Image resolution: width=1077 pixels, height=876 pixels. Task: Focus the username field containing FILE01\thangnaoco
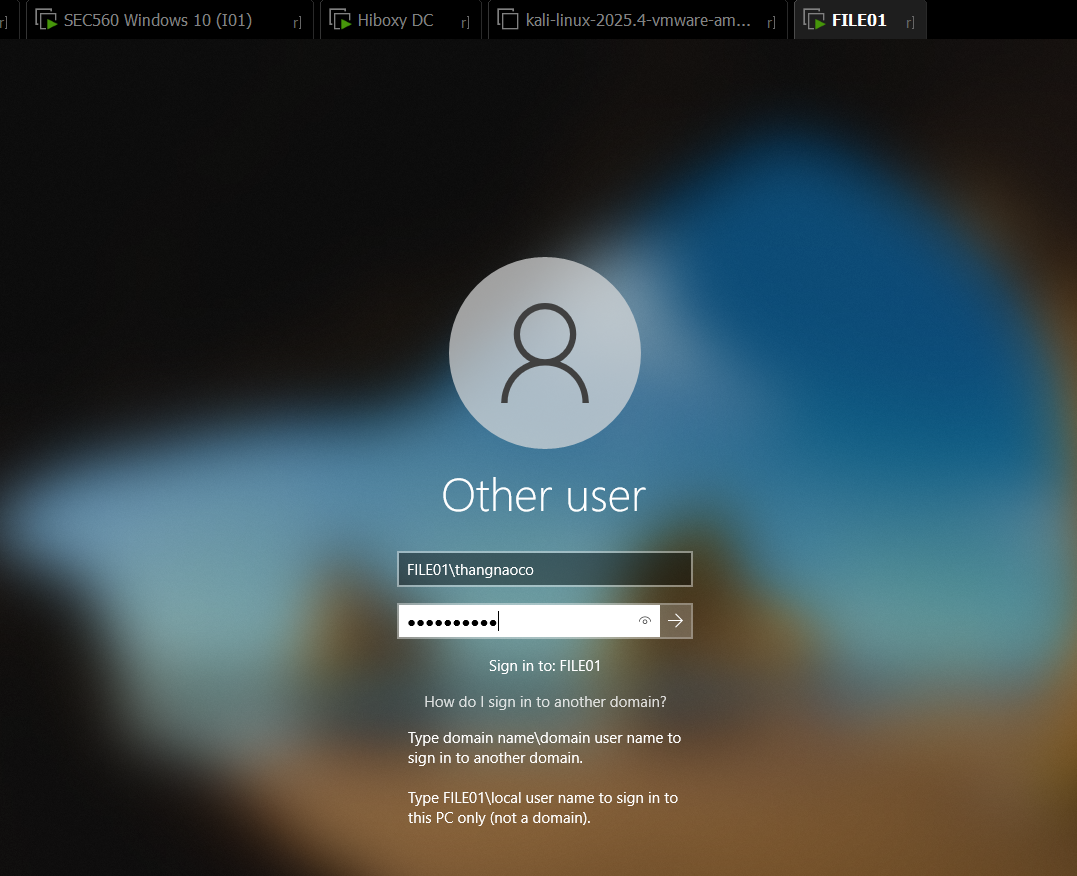coord(544,569)
